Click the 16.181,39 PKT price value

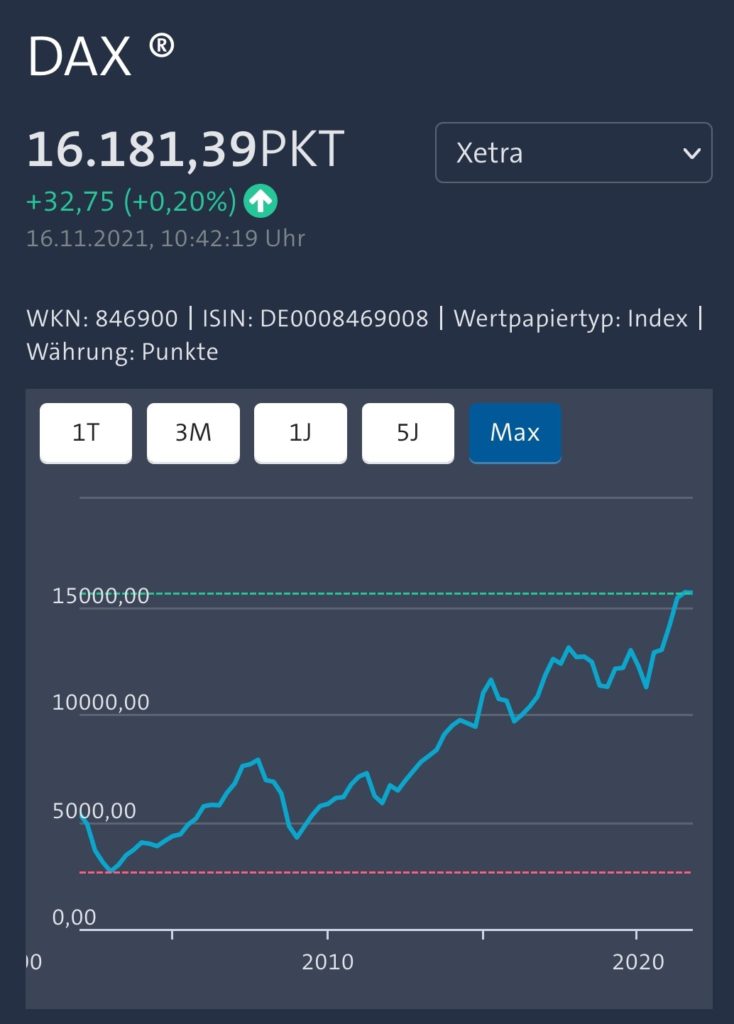[185, 149]
